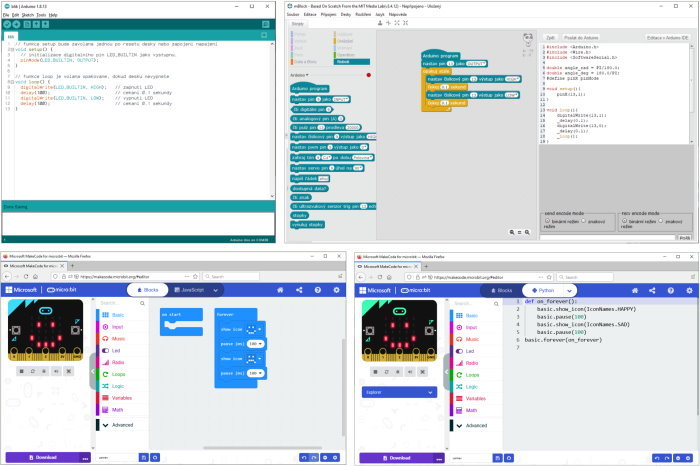
Task: Open the Help icon in left MakeCode window
Action: pyautogui.click(x=317, y=290)
